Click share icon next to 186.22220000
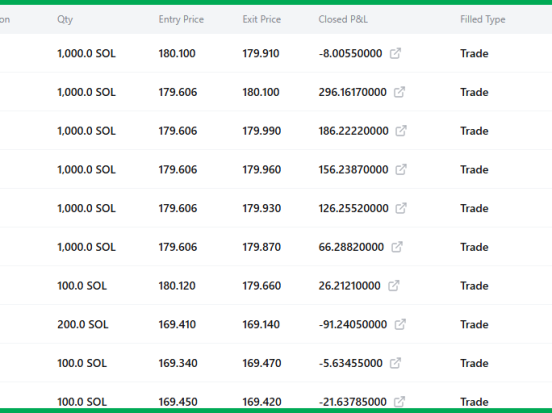The image size is (552, 413). click(401, 131)
